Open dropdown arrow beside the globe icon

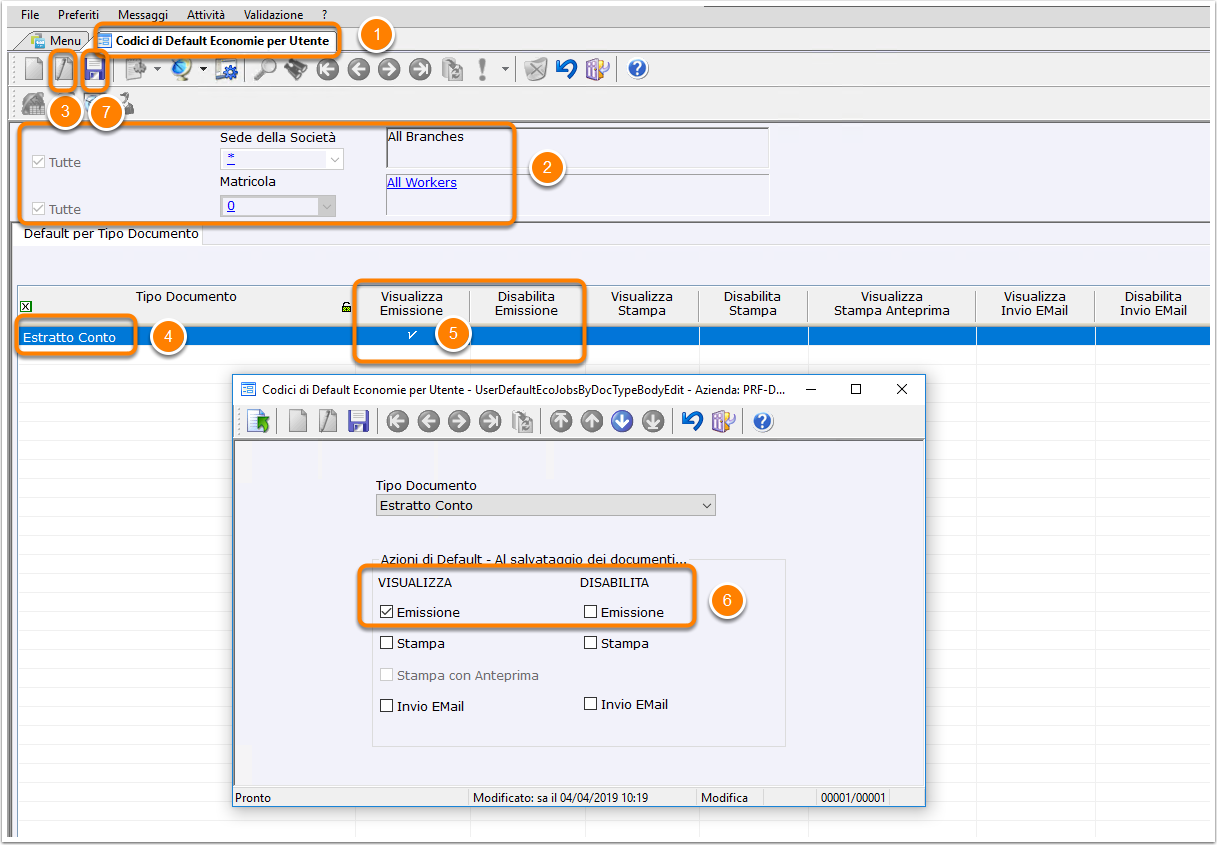pyautogui.click(x=203, y=69)
